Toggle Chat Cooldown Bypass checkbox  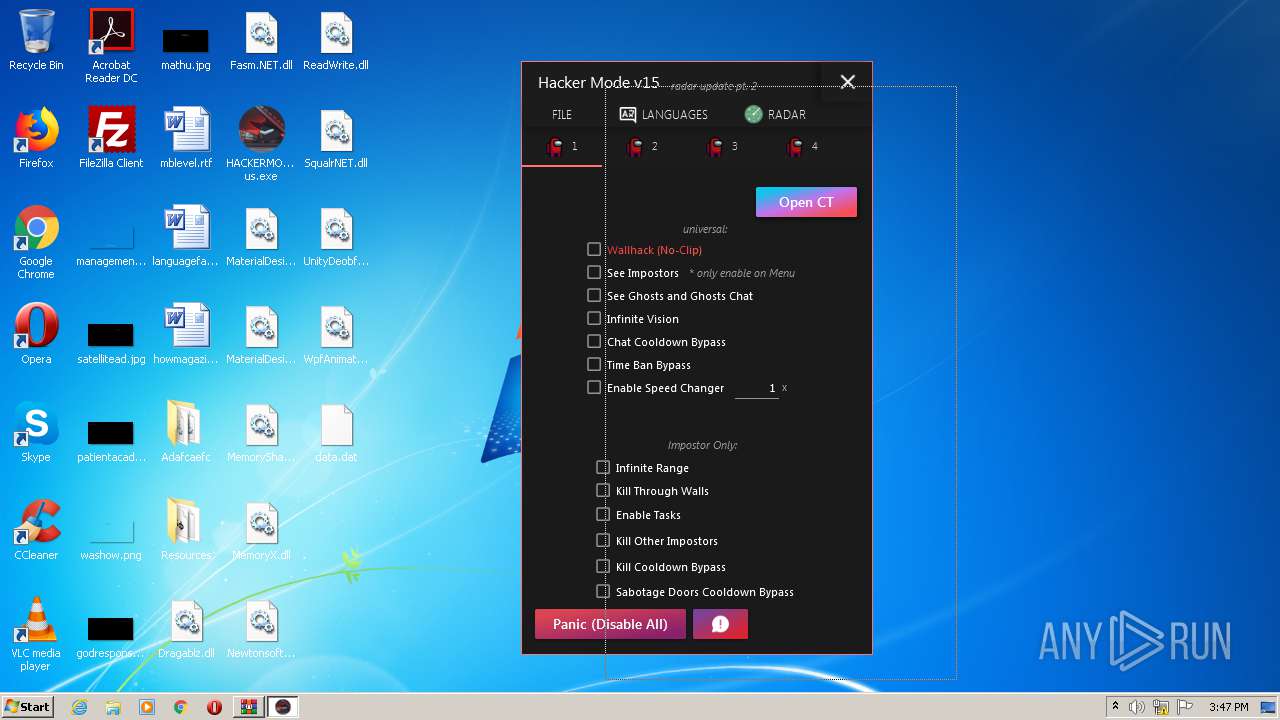594,341
